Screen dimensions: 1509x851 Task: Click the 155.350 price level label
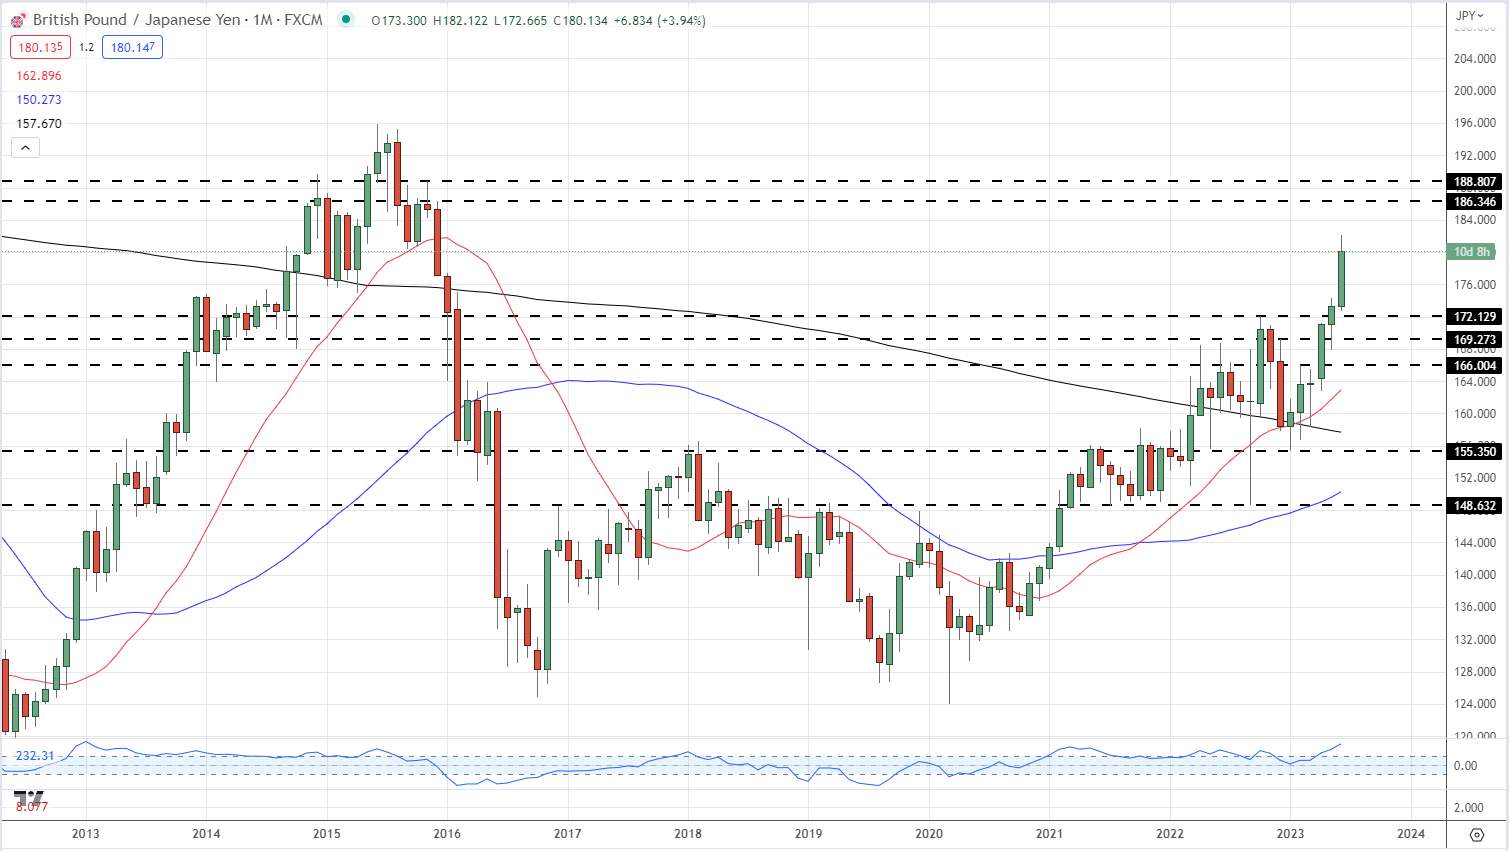(x=1475, y=452)
